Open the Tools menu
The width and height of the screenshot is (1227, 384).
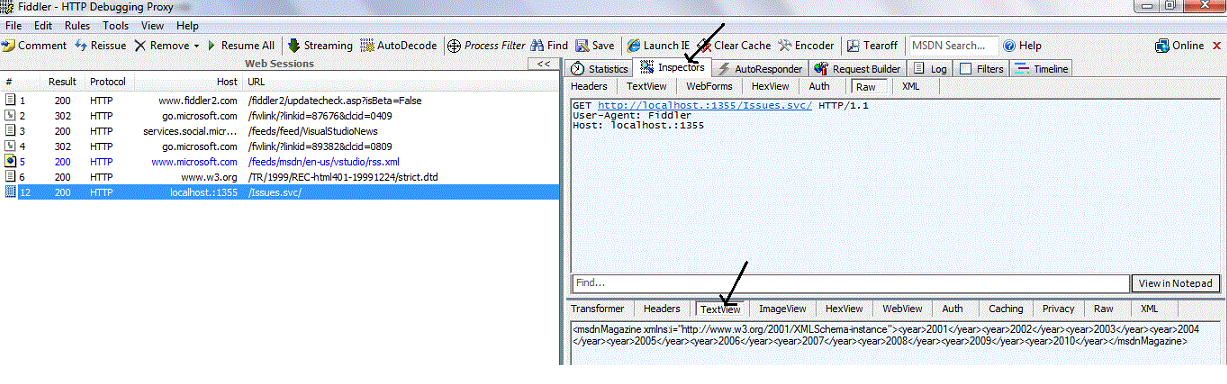(115, 25)
